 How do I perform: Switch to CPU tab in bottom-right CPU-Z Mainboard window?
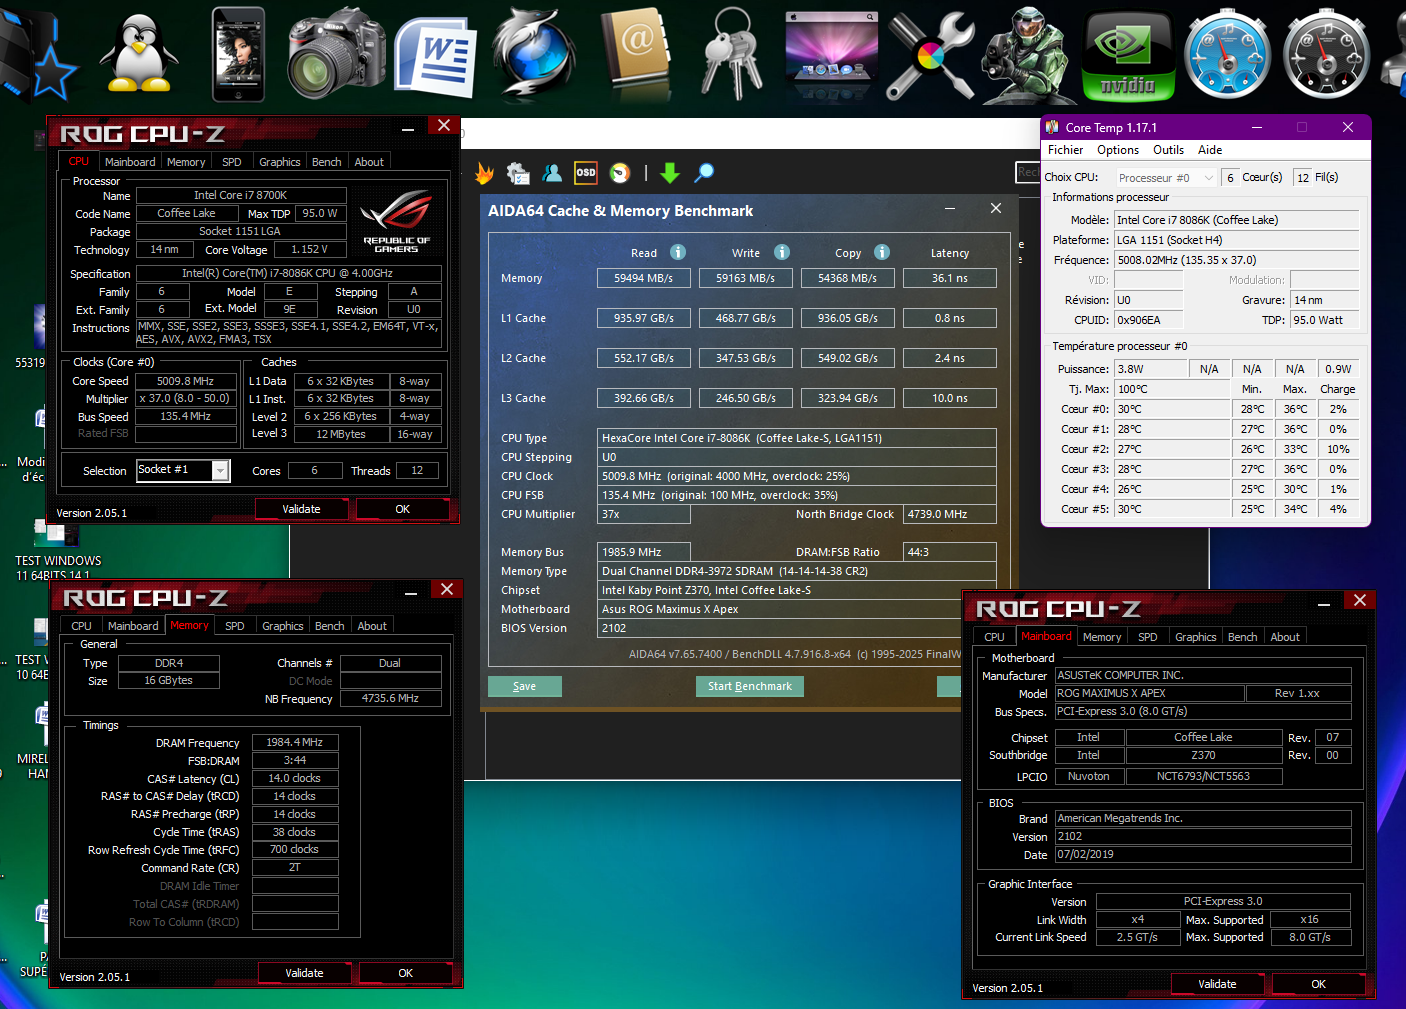pyautogui.click(x=994, y=637)
